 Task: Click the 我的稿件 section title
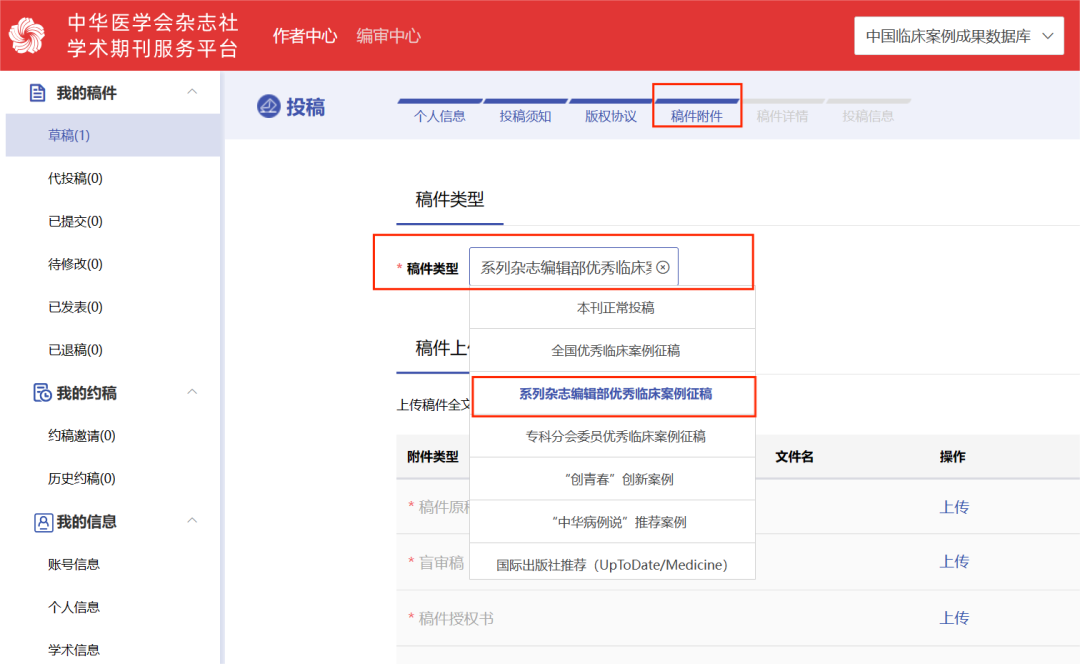coord(86,93)
